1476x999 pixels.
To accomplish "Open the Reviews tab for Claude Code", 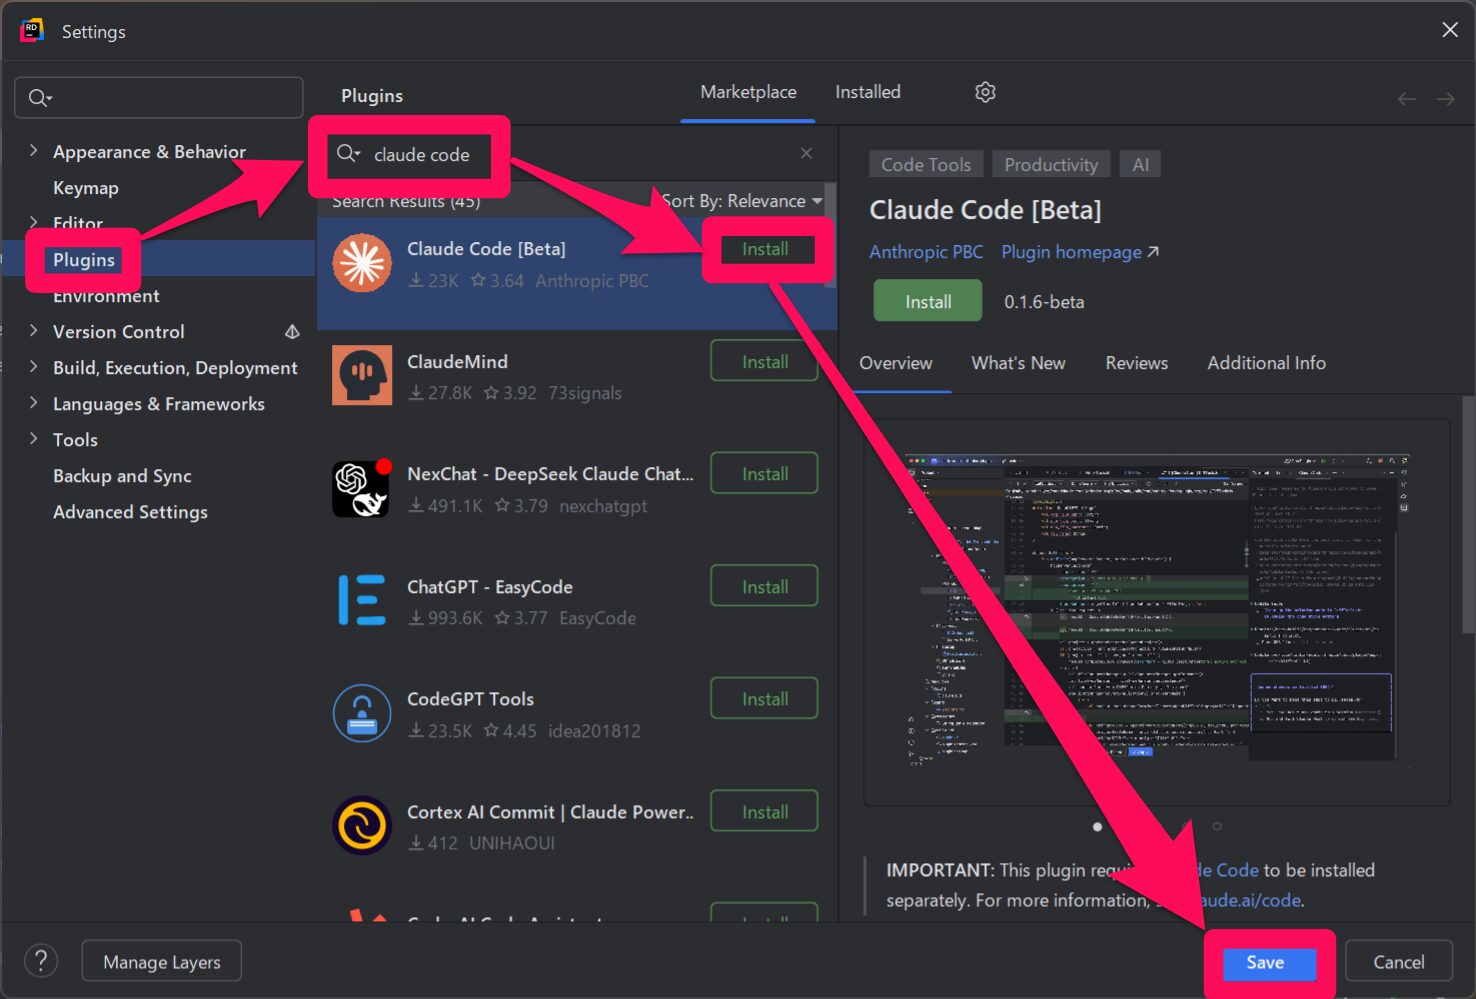I will pos(1136,363).
